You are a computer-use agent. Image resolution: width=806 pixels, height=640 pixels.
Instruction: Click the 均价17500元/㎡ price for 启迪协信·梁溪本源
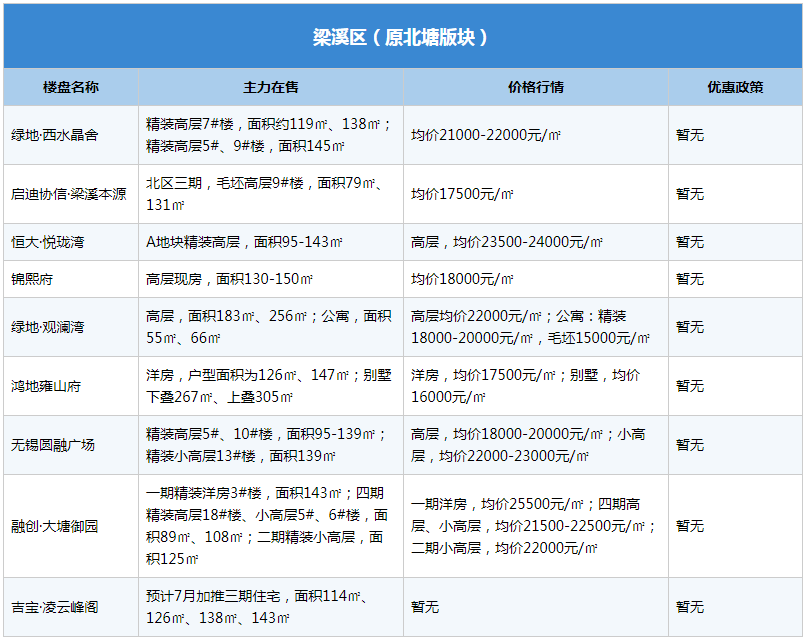pyautogui.click(x=462, y=194)
